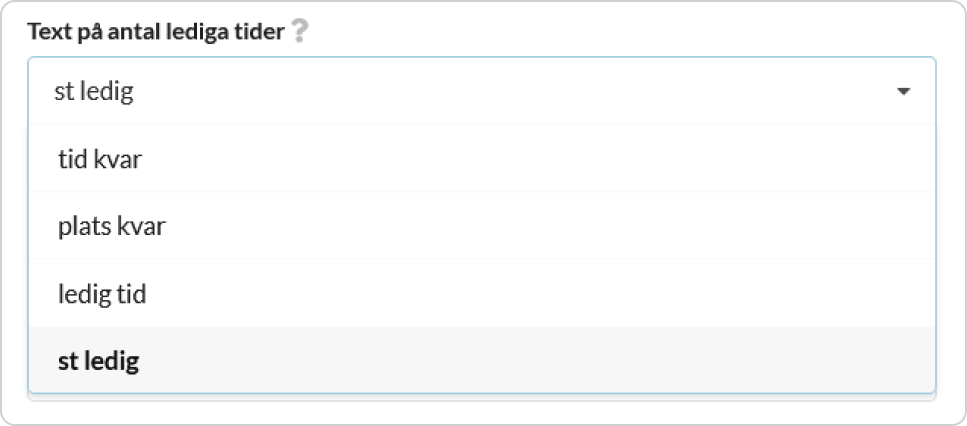Show tooltip via the question mark beside label
967x426 pixels.
299,31
